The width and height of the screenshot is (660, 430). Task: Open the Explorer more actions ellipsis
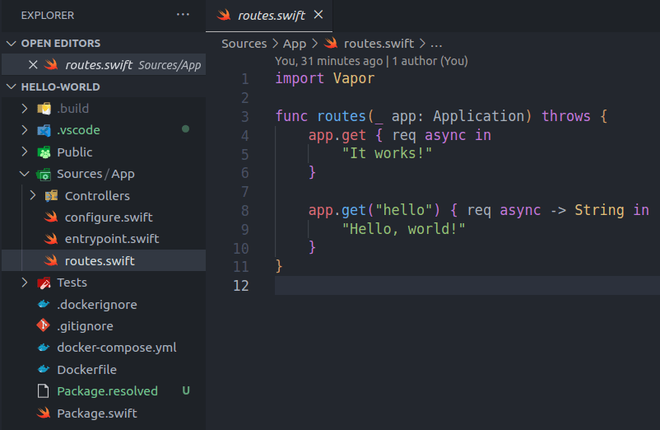pos(182,15)
